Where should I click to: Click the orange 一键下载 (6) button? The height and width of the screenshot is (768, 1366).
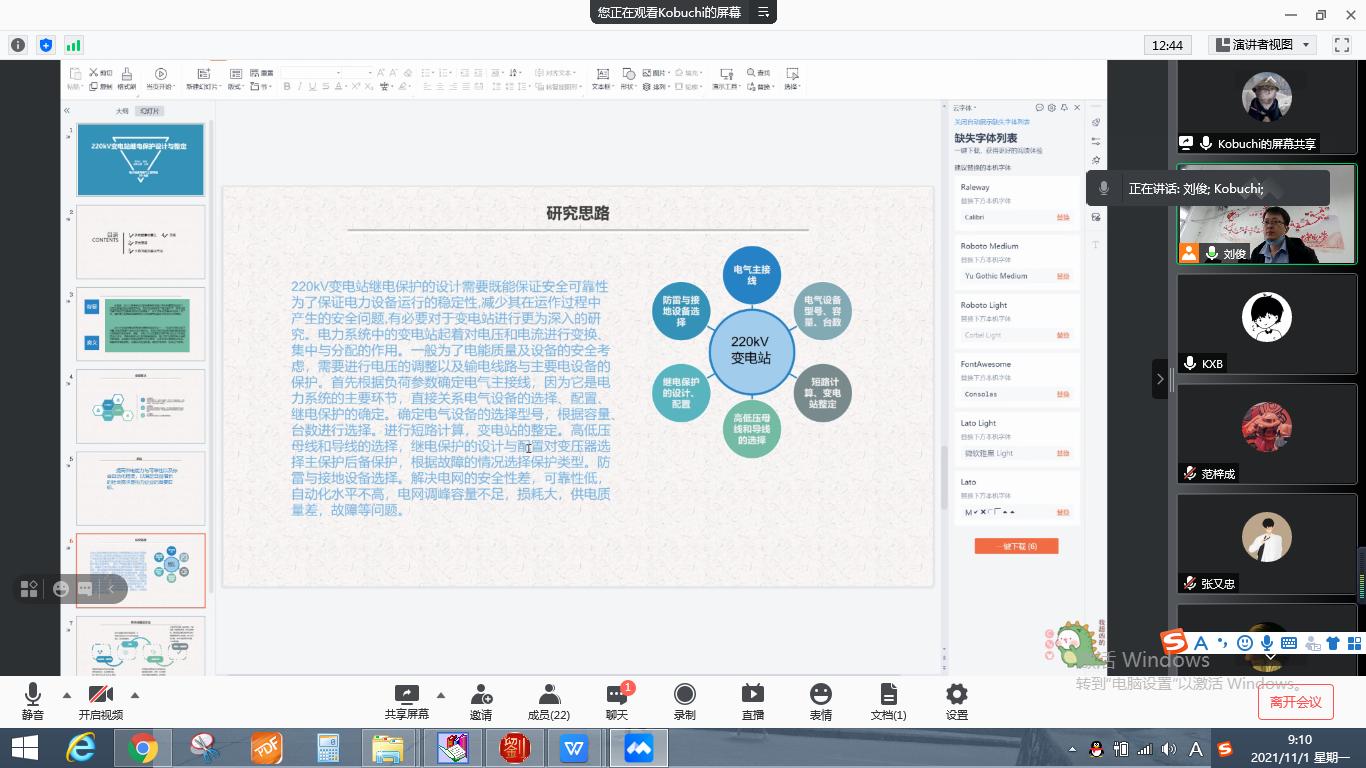(x=1016, y=546)
